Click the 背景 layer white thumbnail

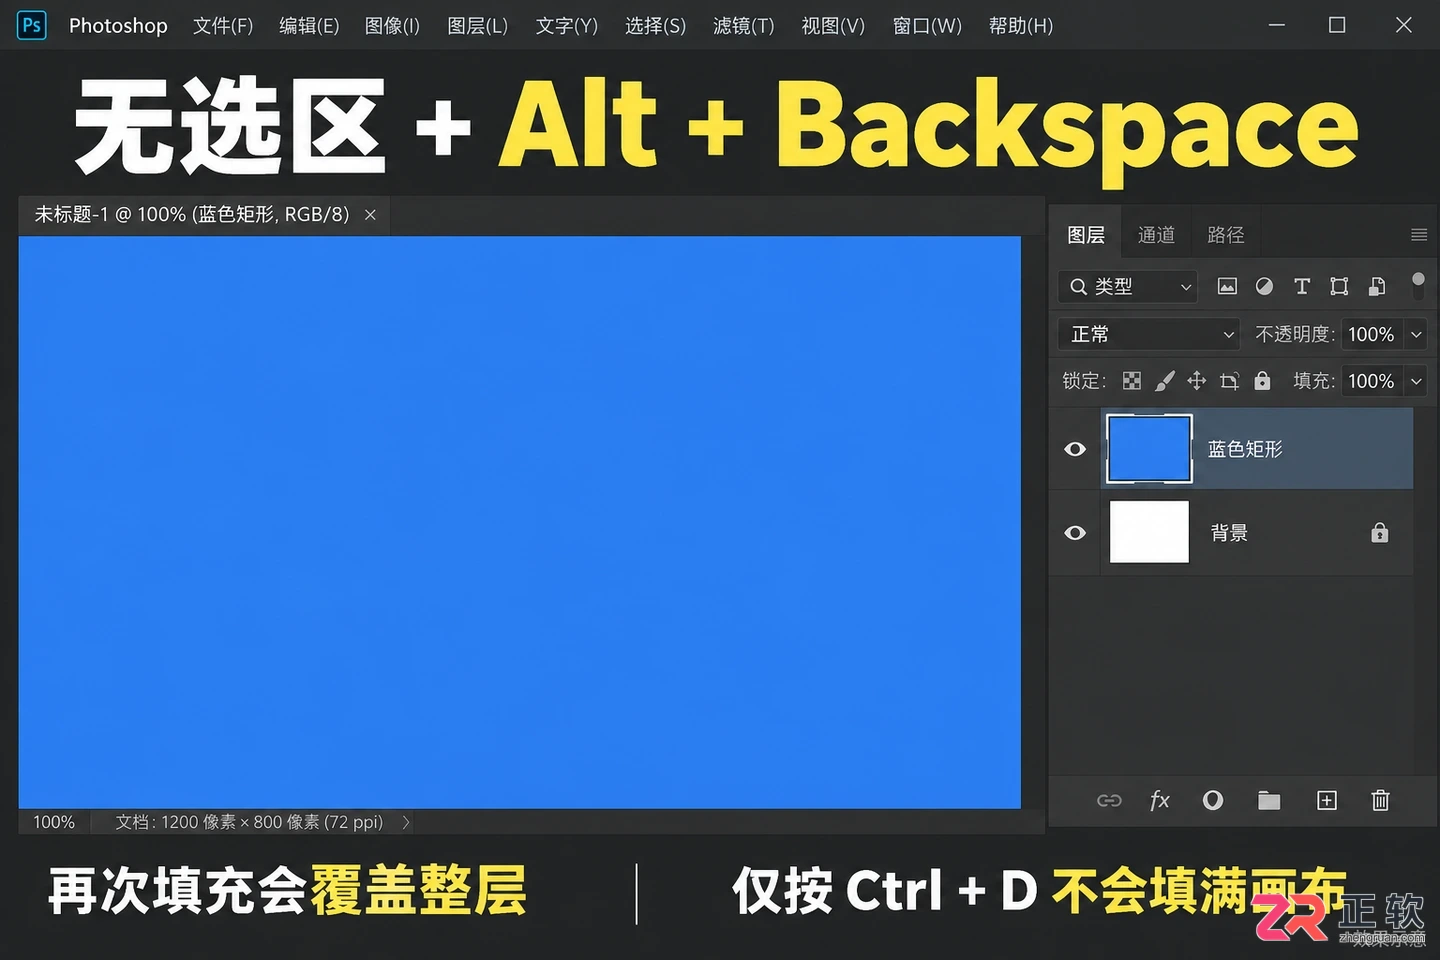[x=1150, y=532]
